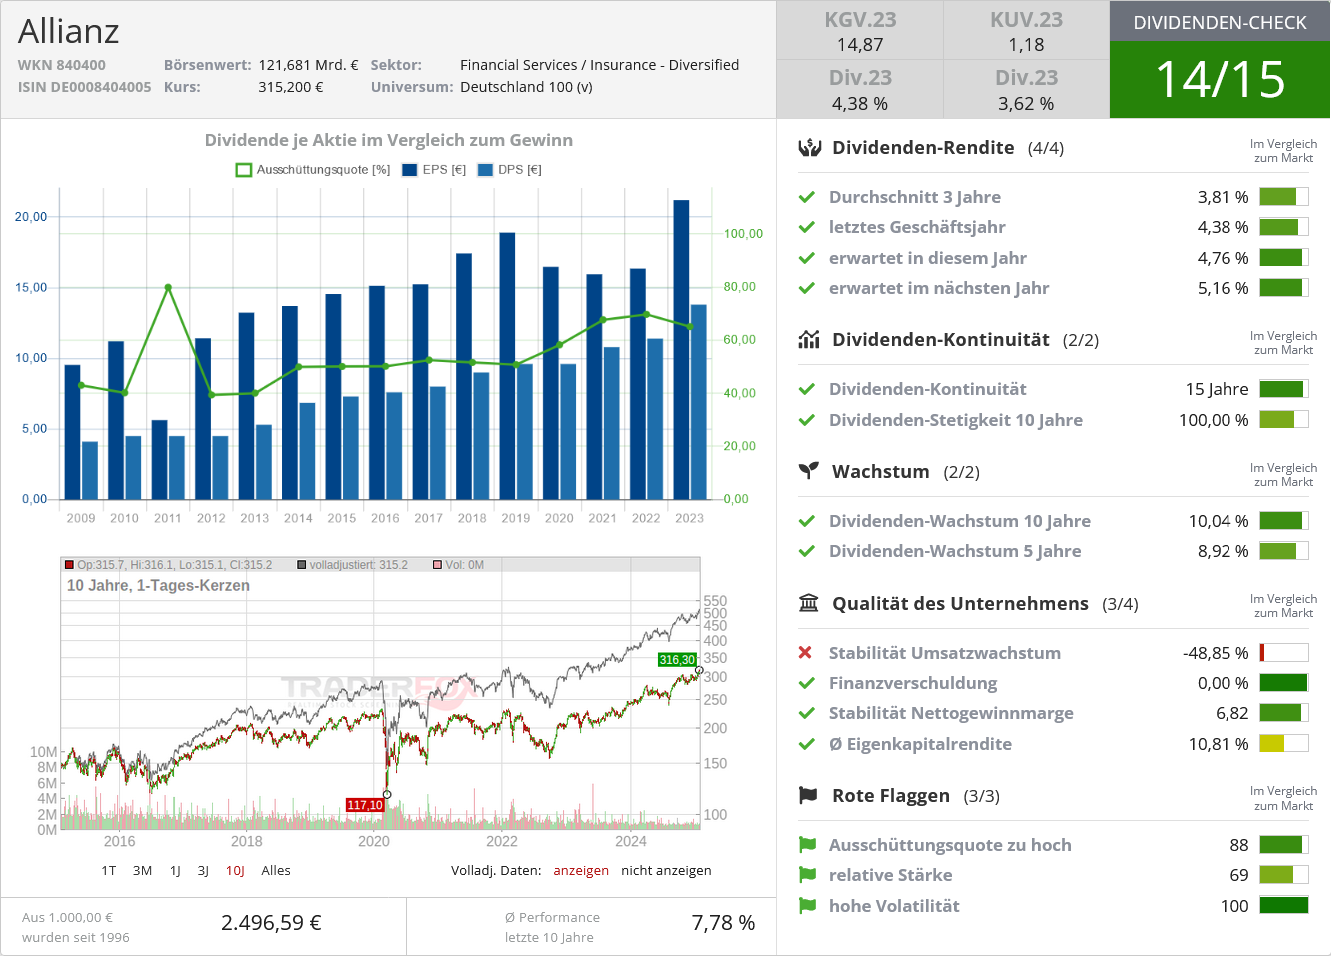Click nicht anzeigen for Volladj. Daten
Image resolution: width=1332 pixels, height=956 pixels.
[666, 871]
